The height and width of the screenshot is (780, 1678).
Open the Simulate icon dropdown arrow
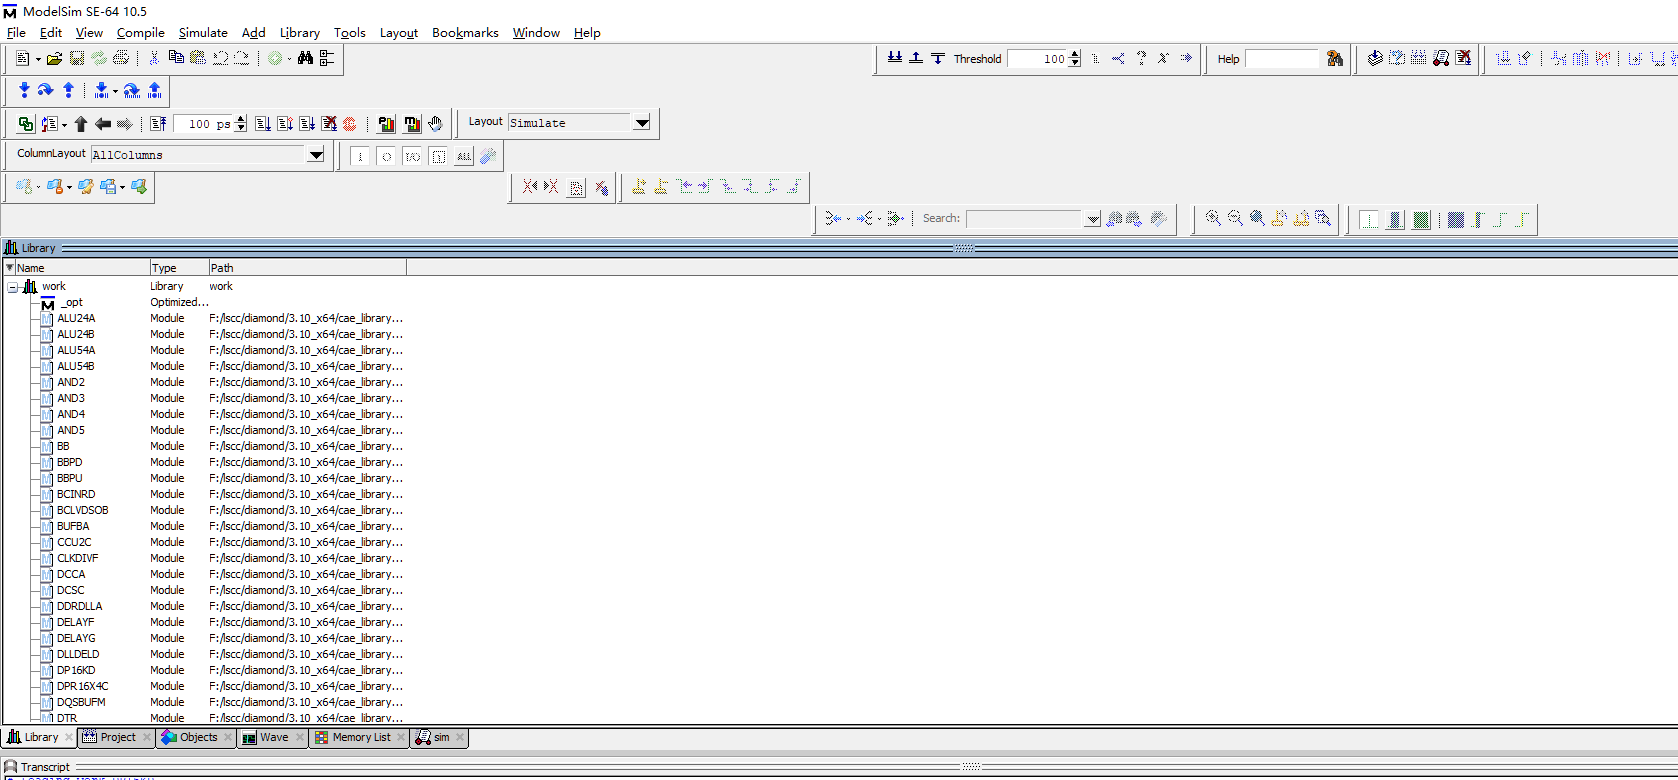pyautogui.click(x=64, y=124)
